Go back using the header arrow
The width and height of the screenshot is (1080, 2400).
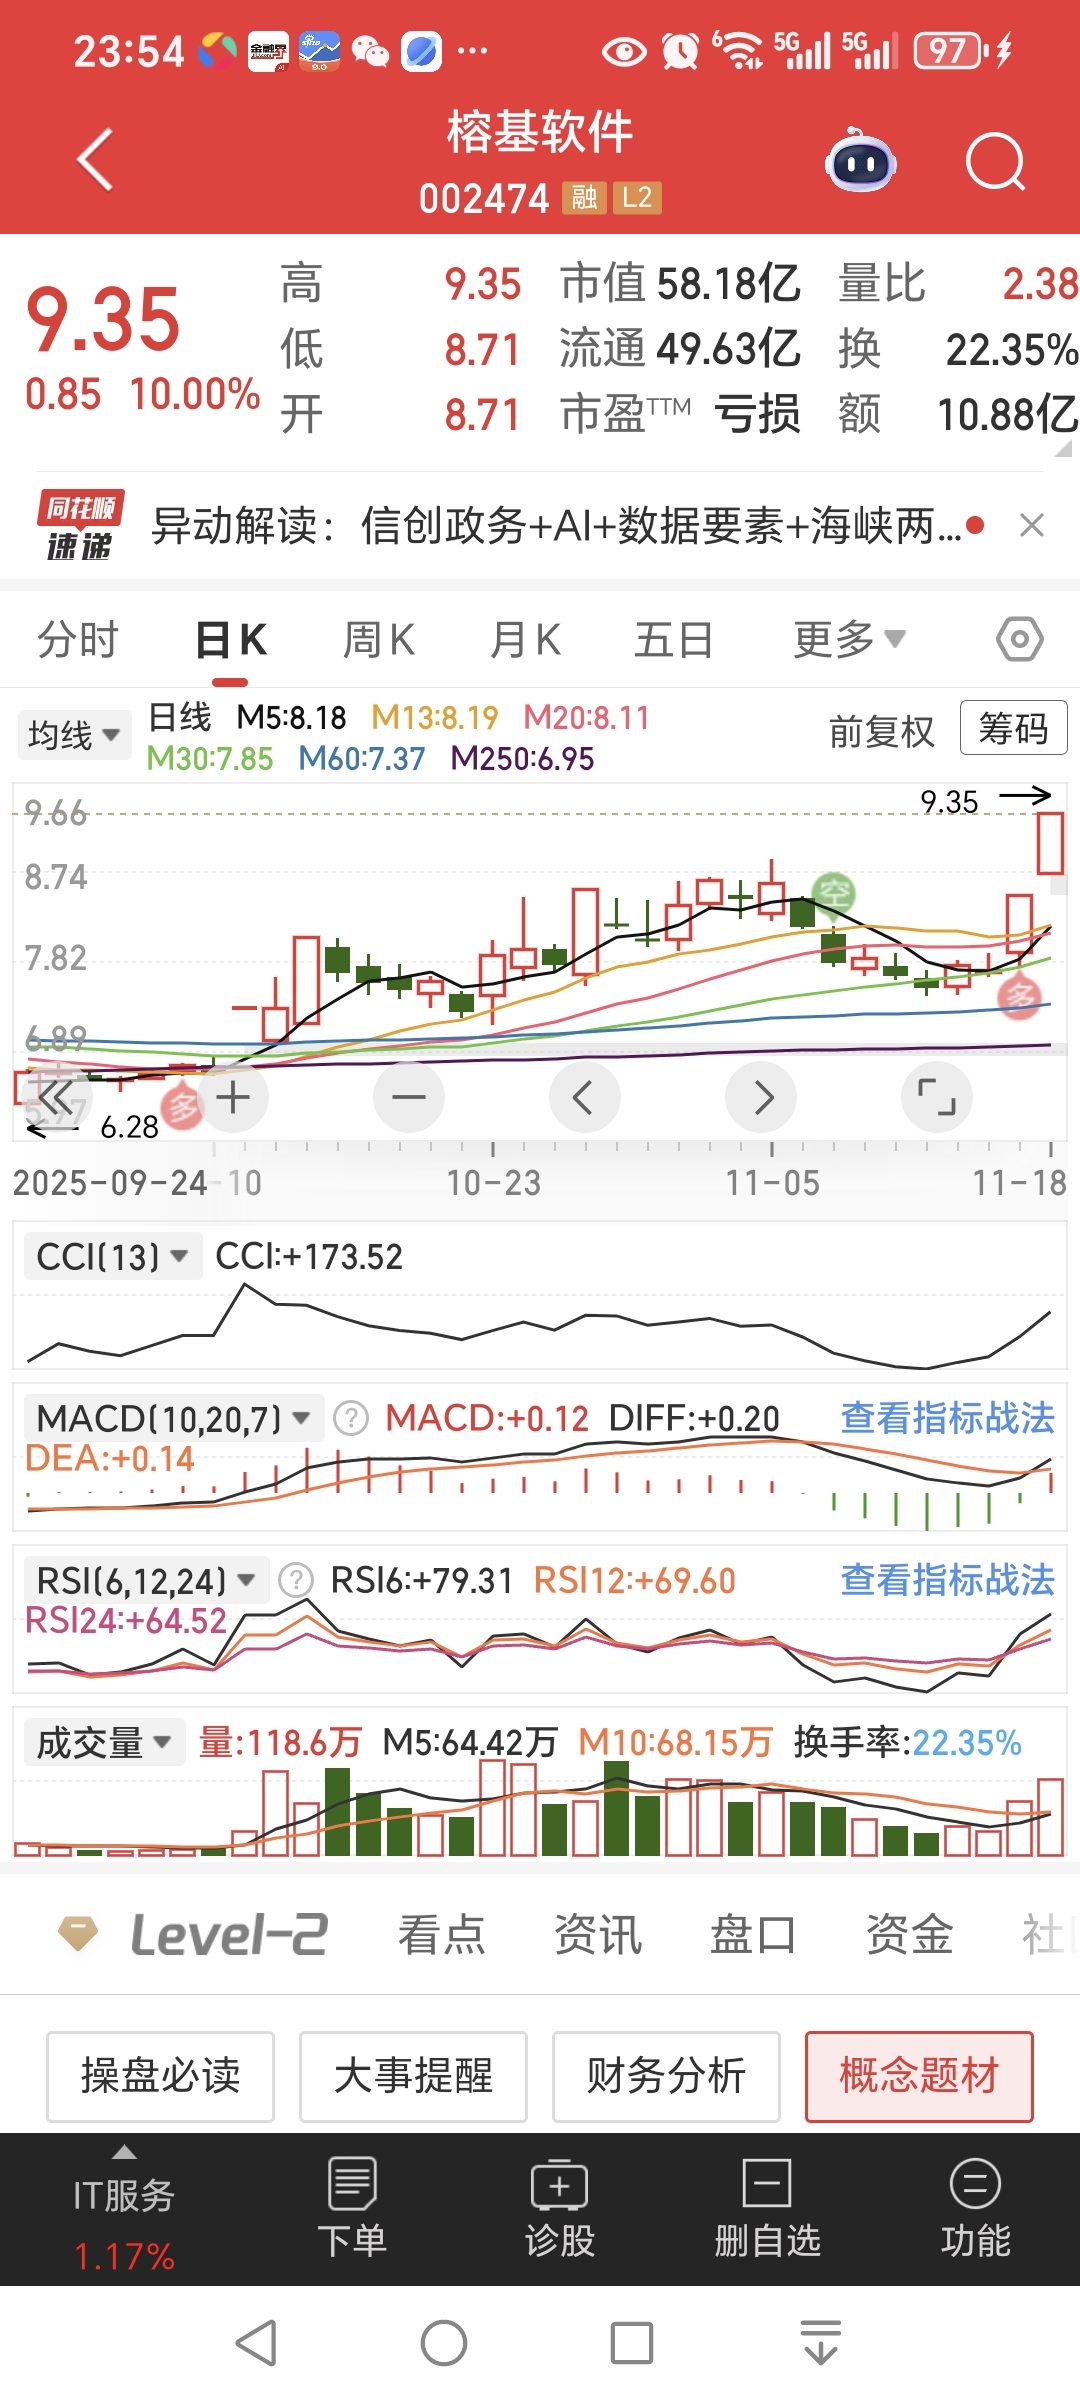click(x=95, y=160)
